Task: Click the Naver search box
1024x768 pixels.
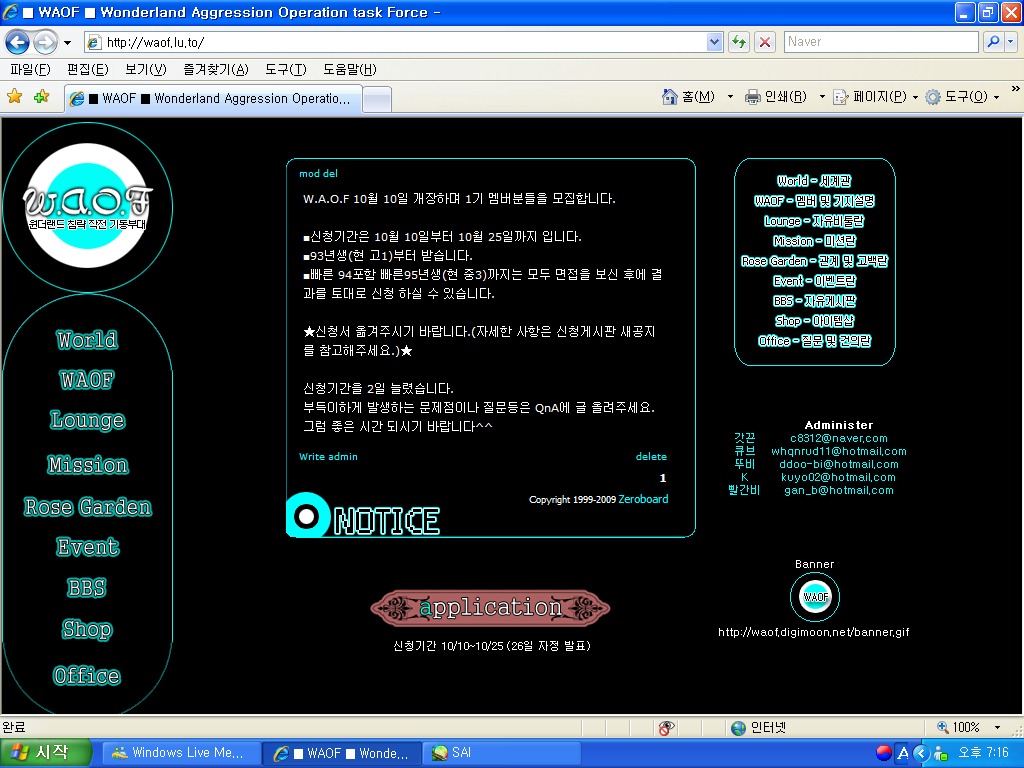Action: 881,42
